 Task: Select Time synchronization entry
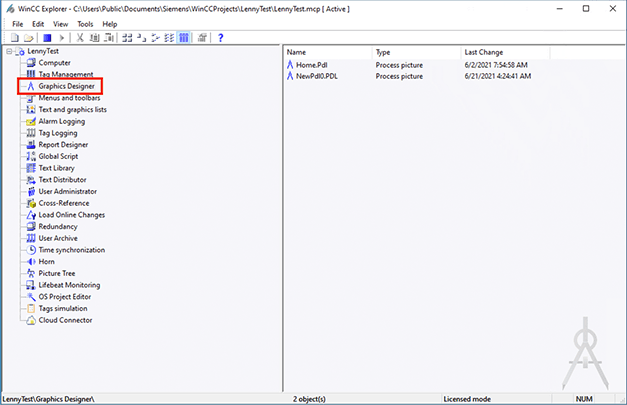pyautogui.click(x=72, y=250)
